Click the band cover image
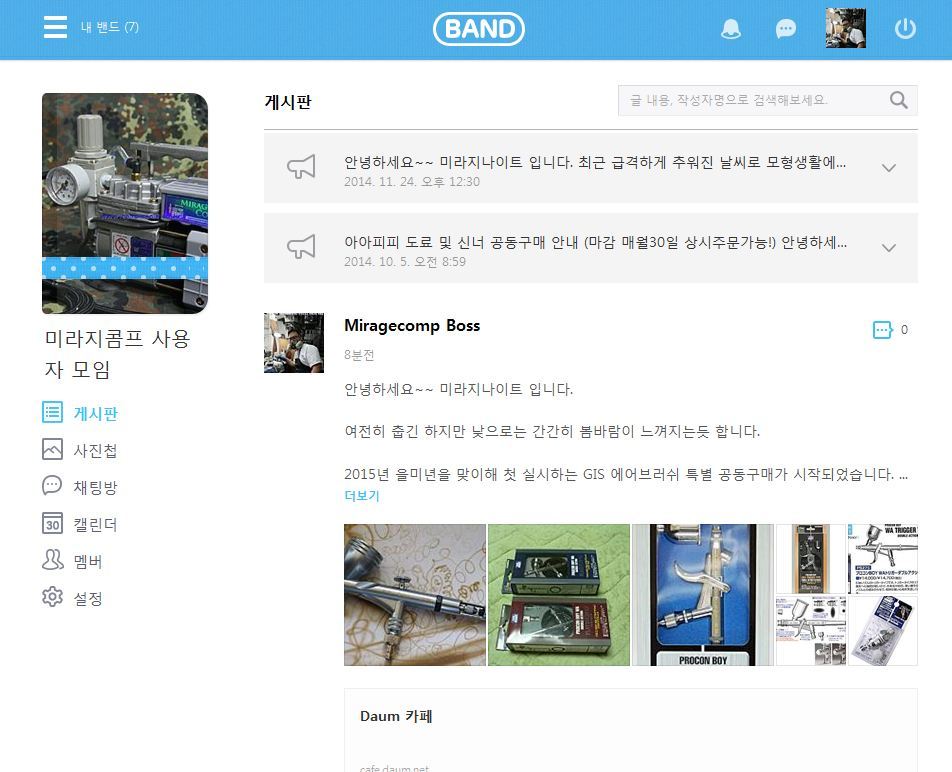This screenshot has height=772, width=952. click(x=125, y=203)
